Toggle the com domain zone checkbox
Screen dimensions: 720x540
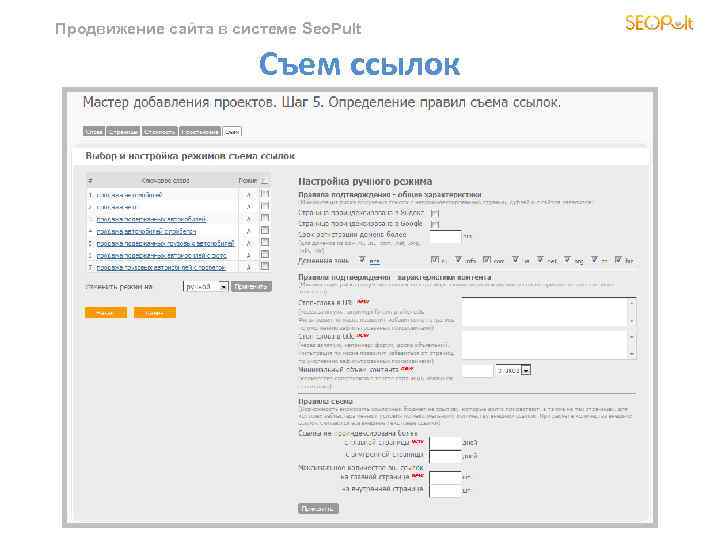487,260
